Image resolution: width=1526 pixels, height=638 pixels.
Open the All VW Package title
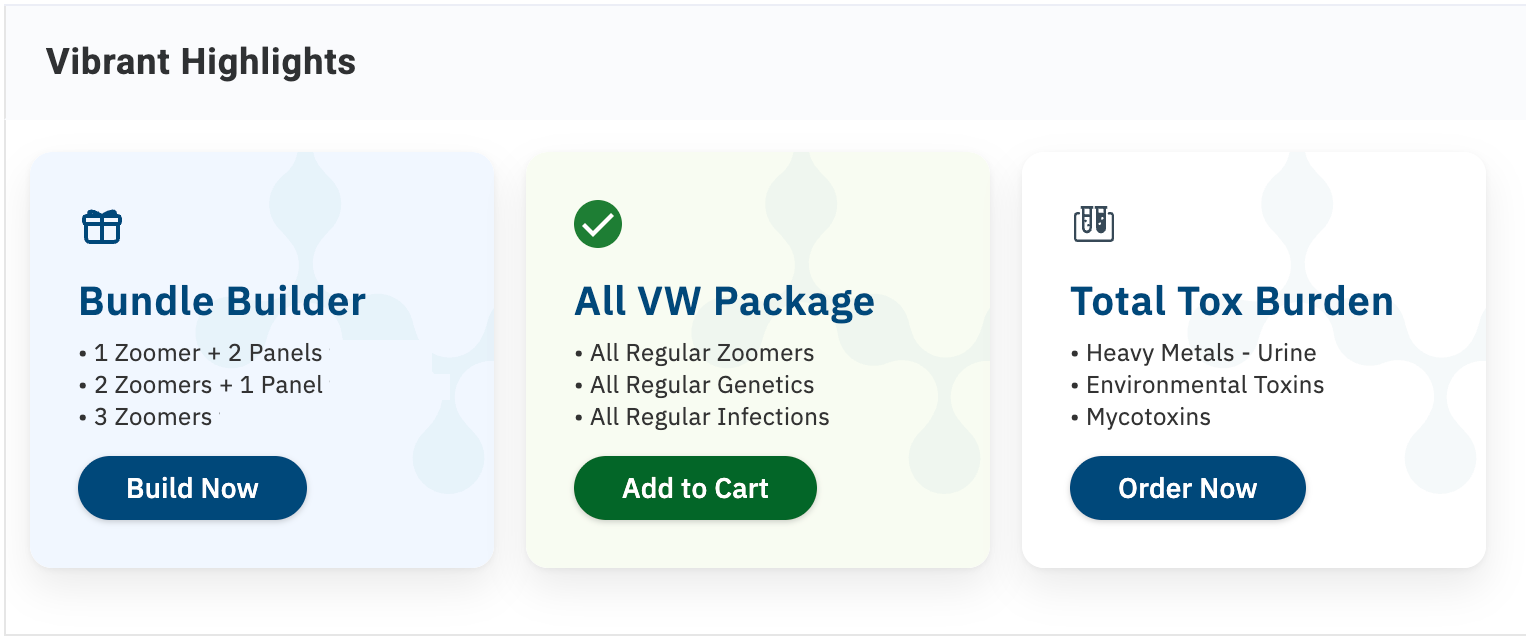coord(724,301)
